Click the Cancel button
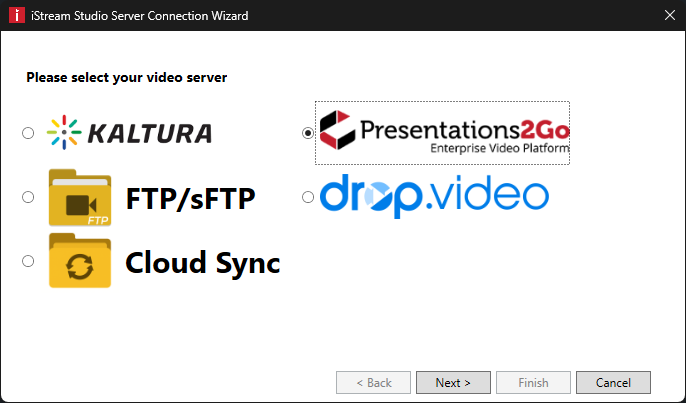 click(x=613, y=382)
